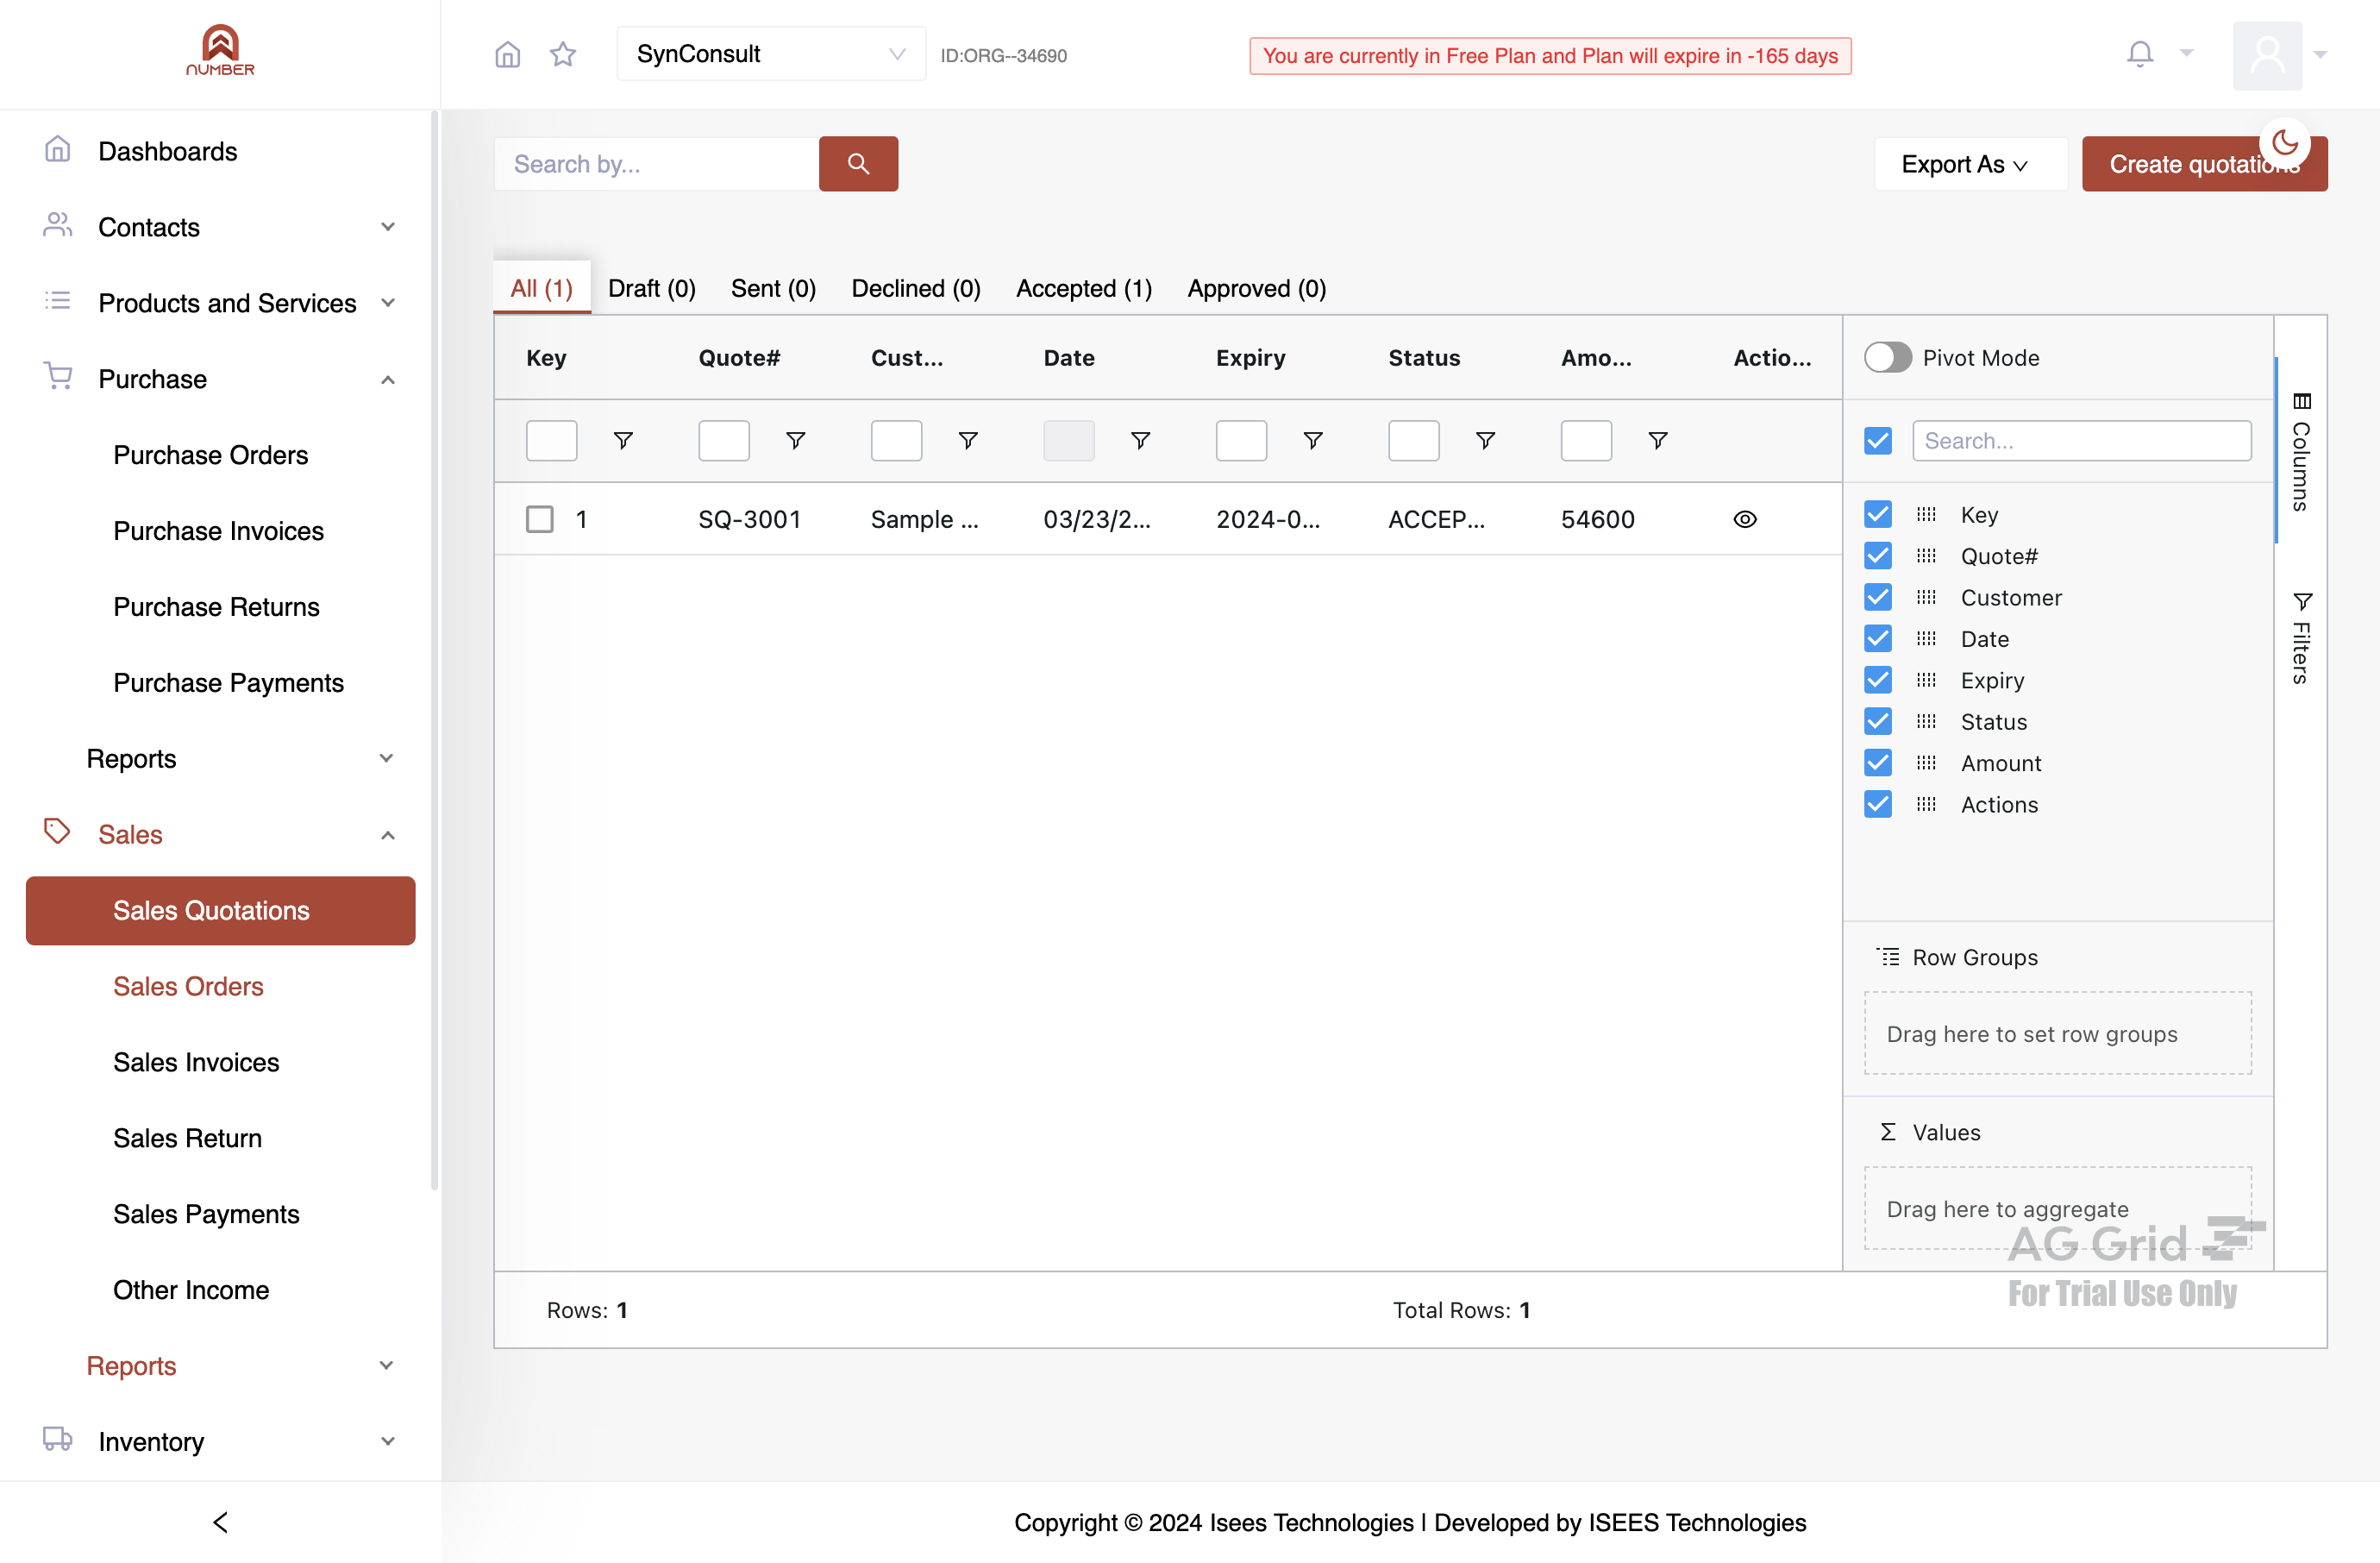The image size is (2380, 1563).
Task: Click the Number logo
Action: click(x=220, y=50)
